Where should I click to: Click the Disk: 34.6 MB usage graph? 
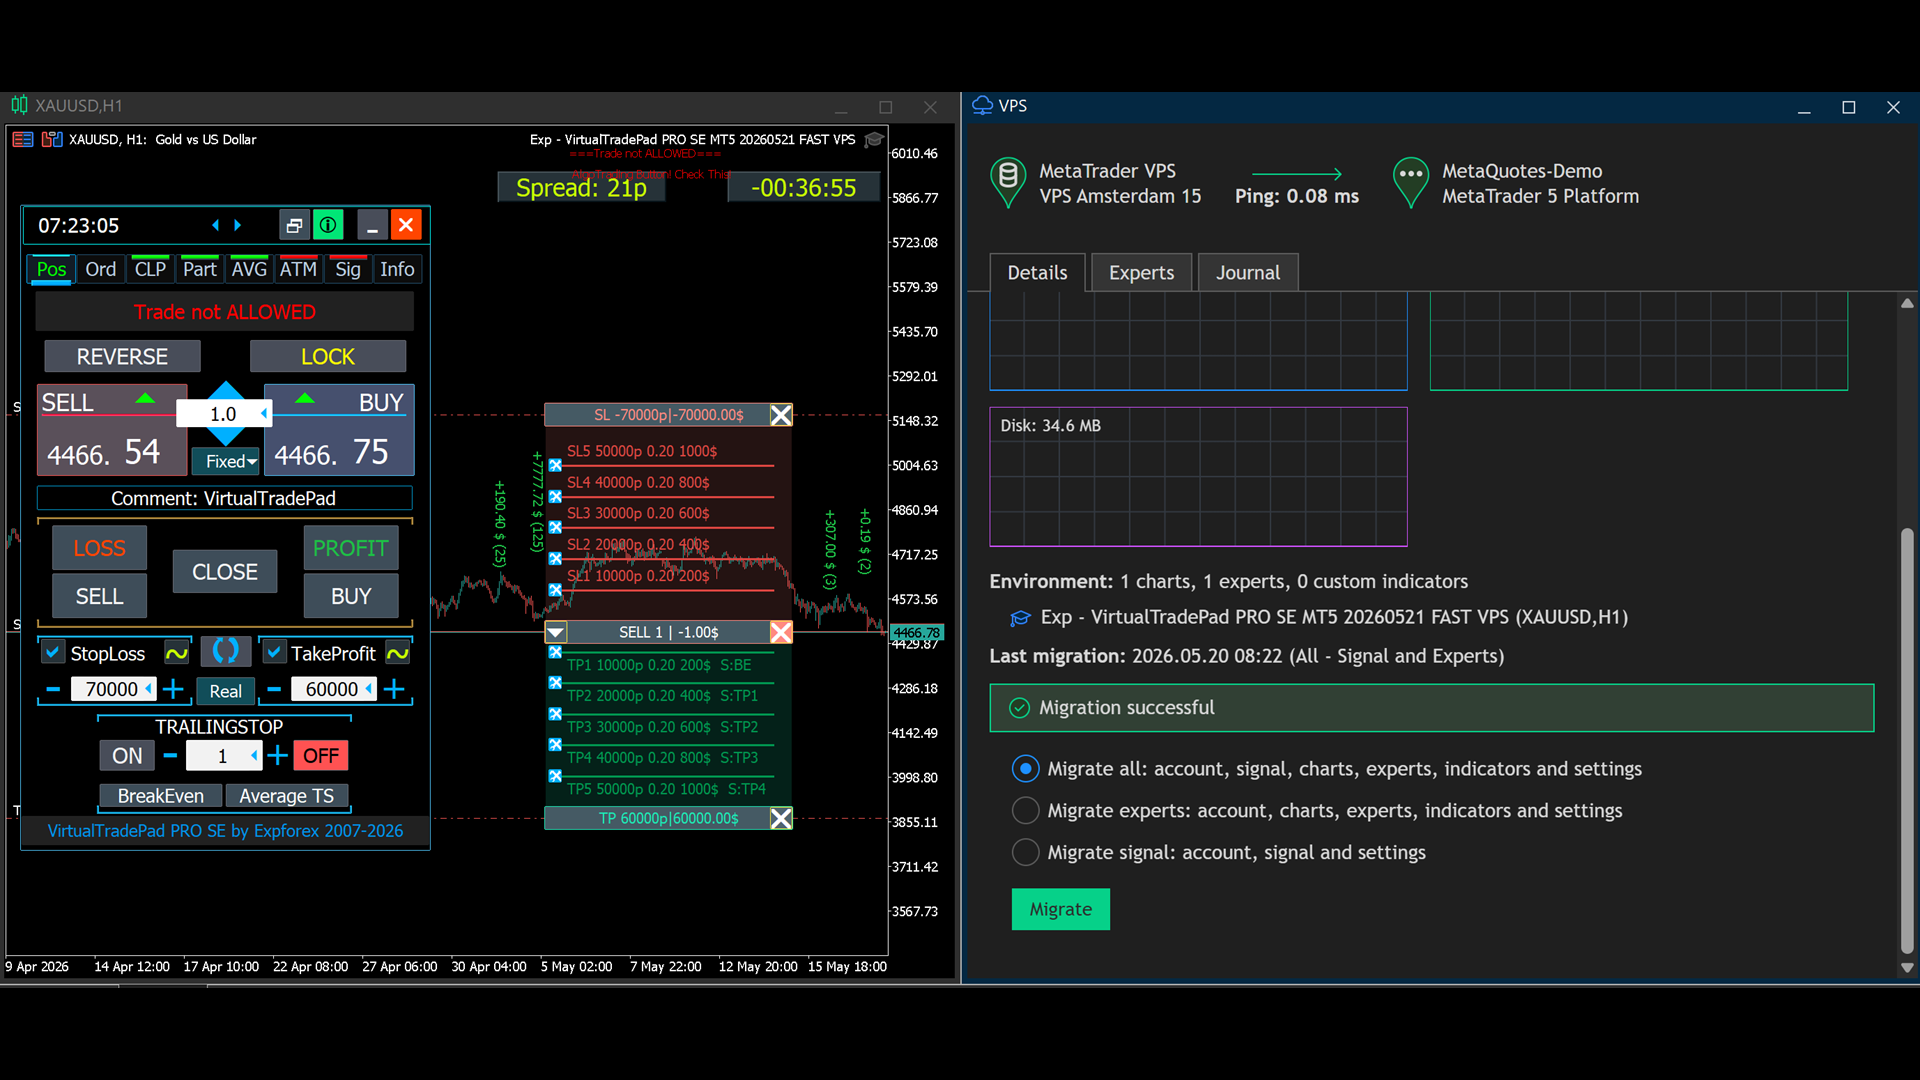pyautogui.click(x=1198, y=477)
